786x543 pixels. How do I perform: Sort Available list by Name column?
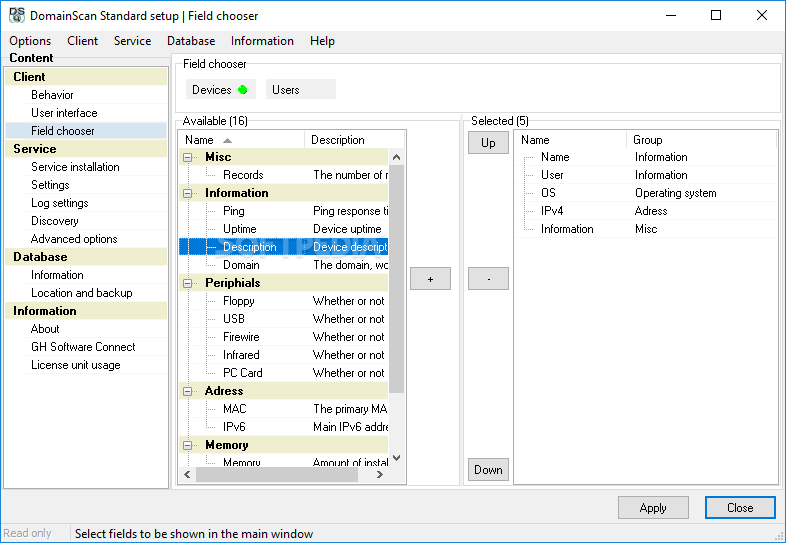(242, 140)
